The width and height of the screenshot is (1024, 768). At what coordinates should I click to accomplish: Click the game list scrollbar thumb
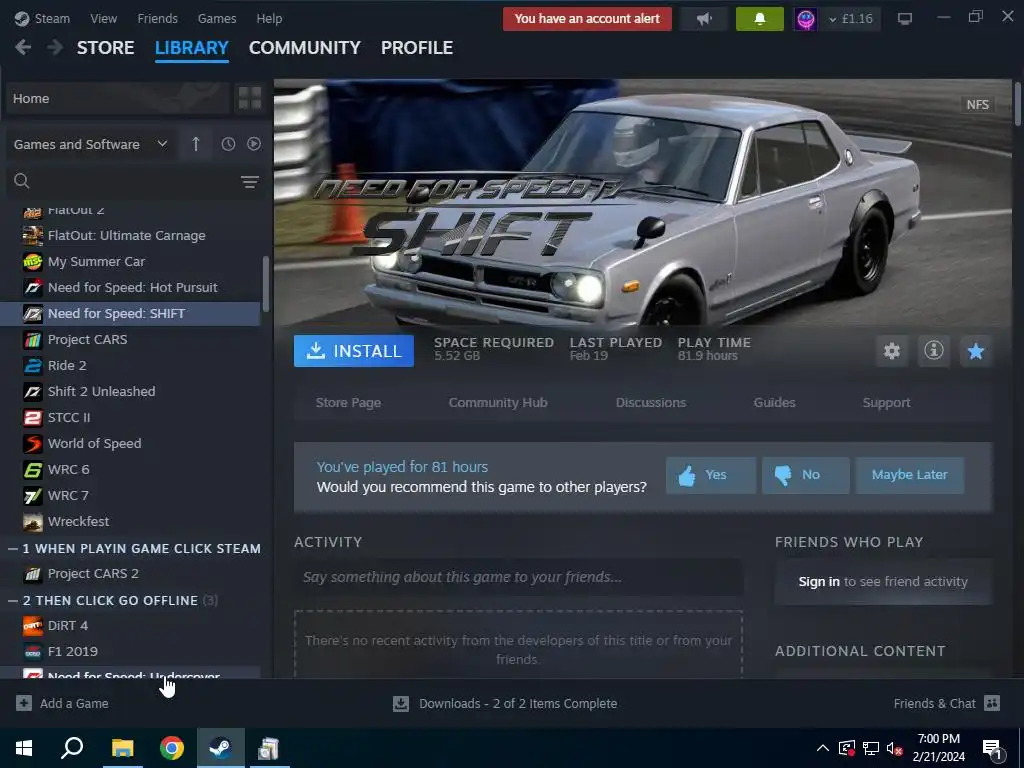(266, 284)
